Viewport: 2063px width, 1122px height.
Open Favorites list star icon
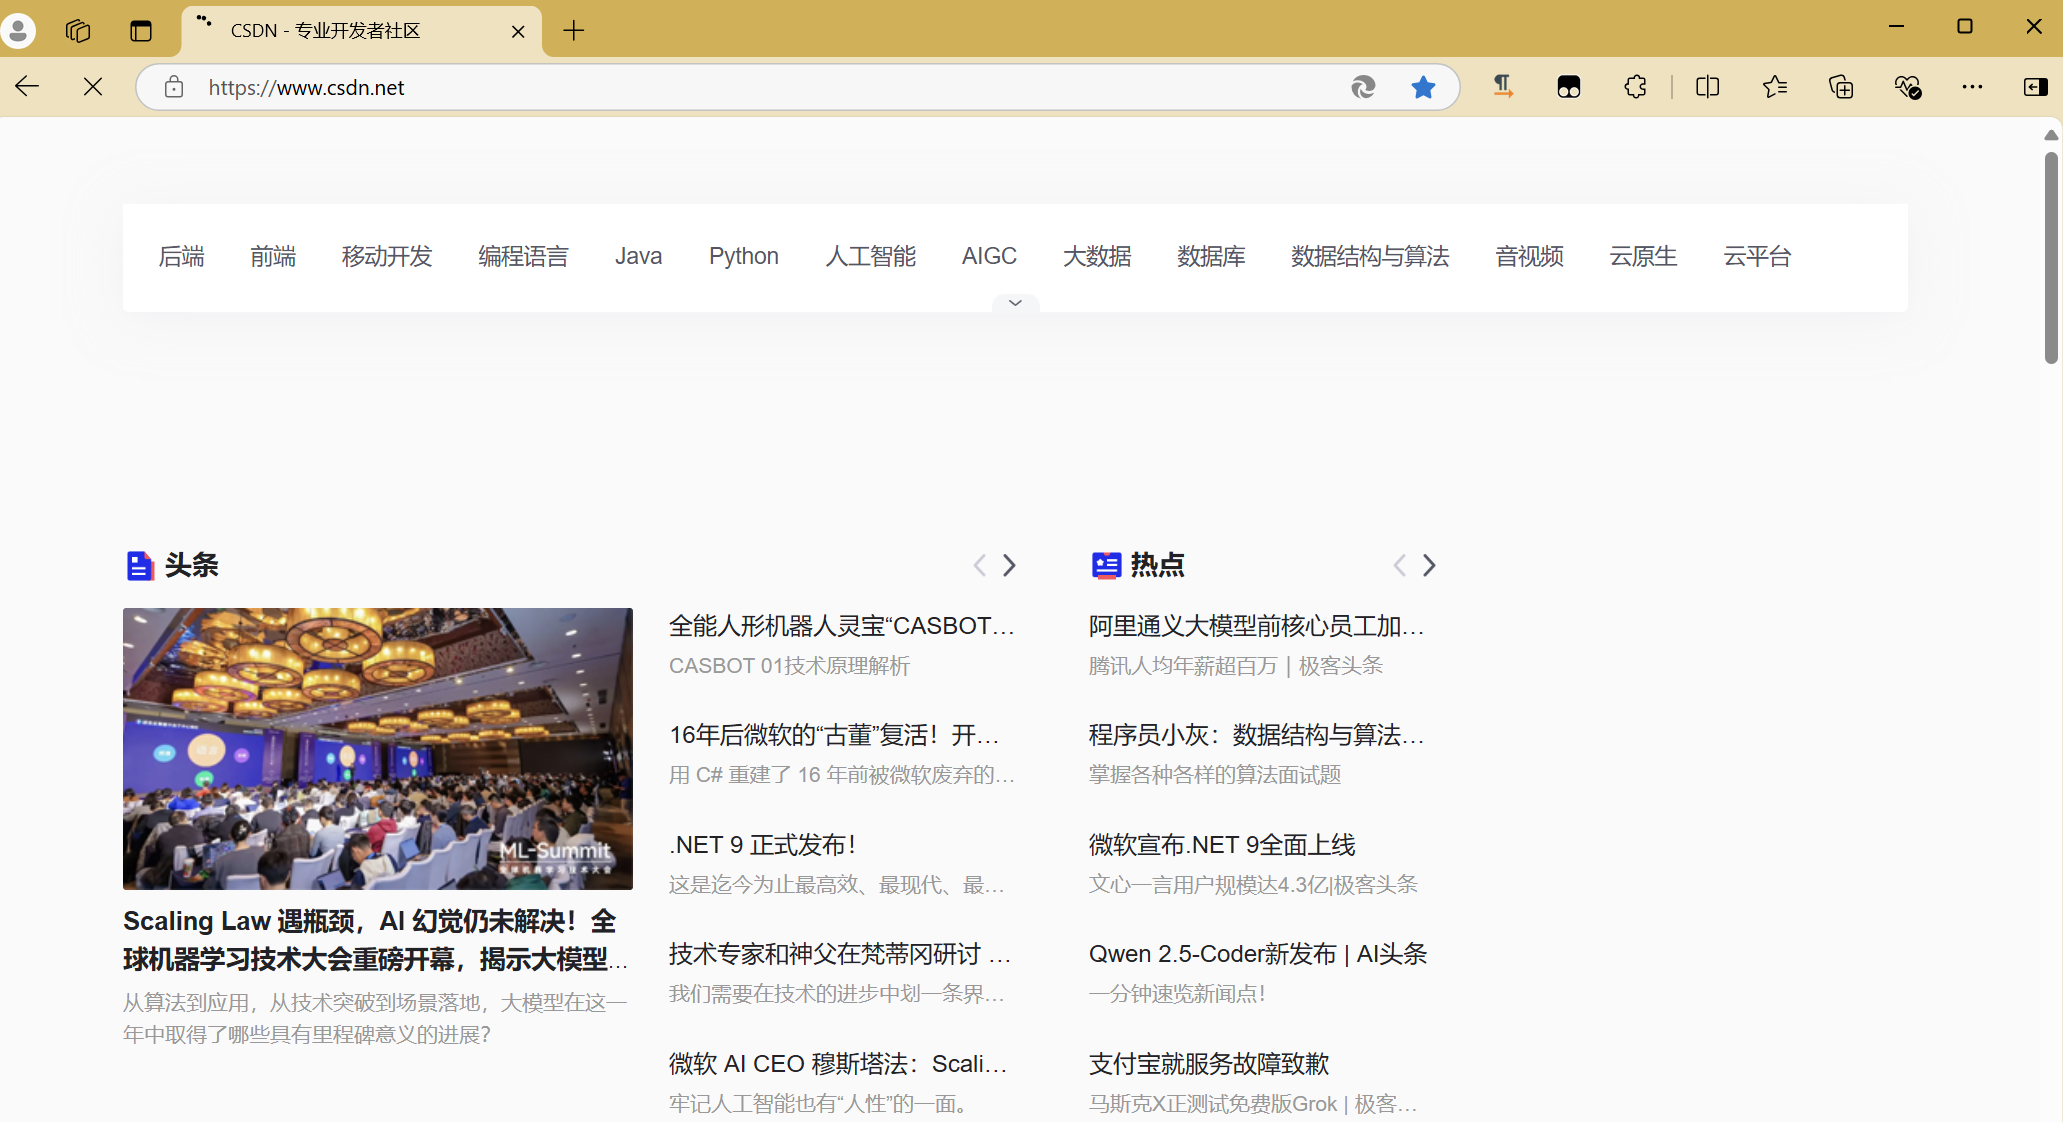(x=1775, y=88)
